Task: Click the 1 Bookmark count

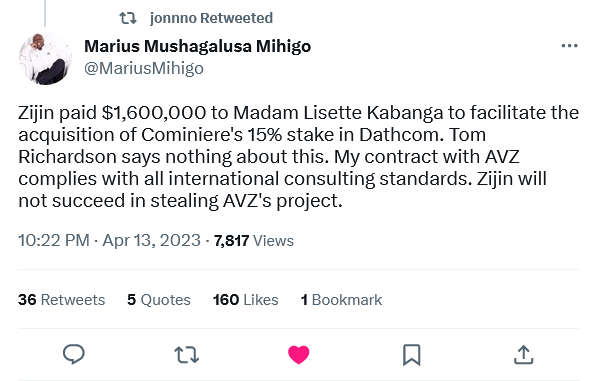Action: pos(341,300)
